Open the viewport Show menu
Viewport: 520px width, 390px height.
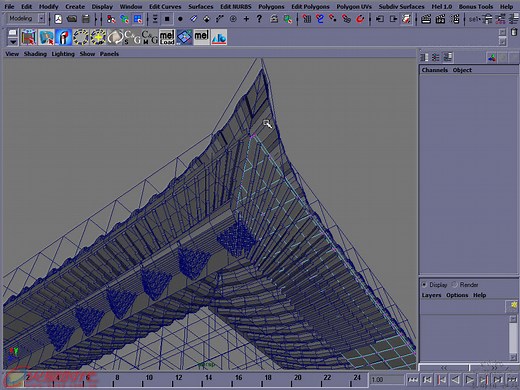click(87, 54)
